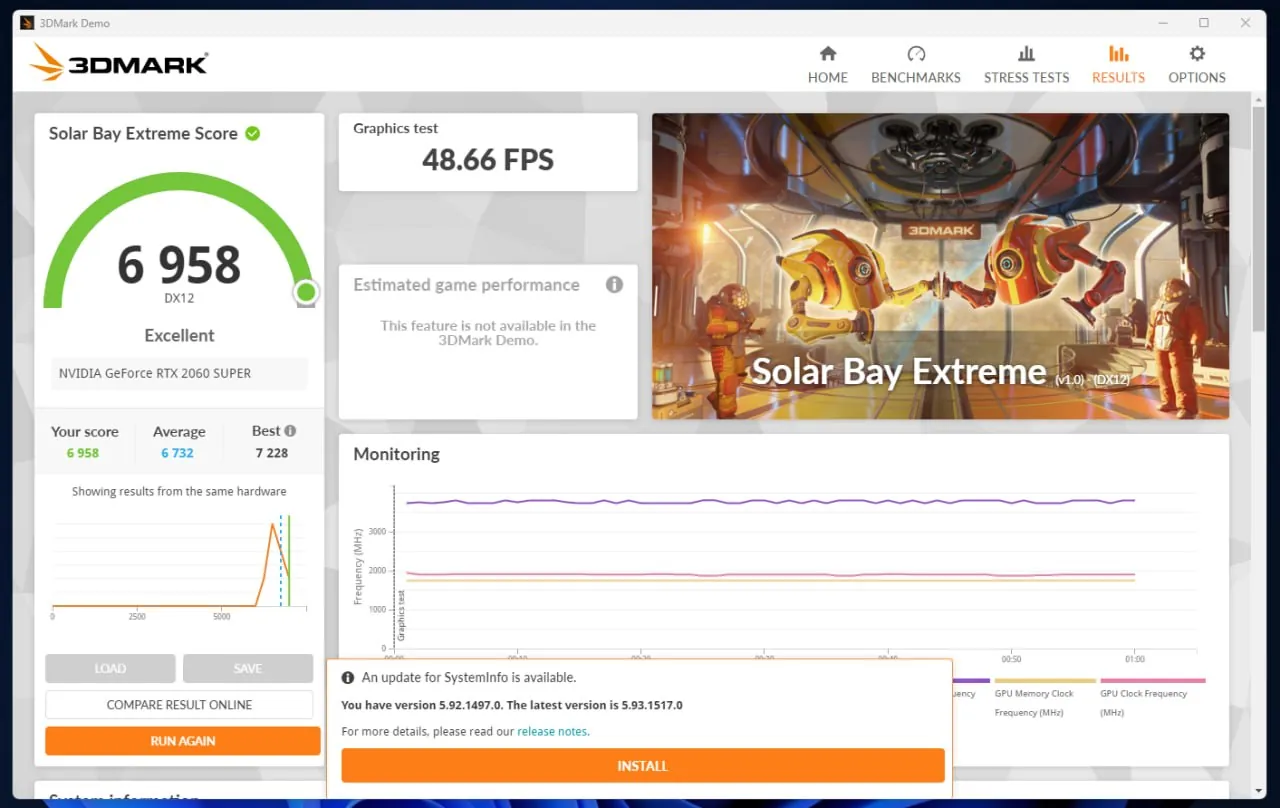Open the HOME tab

(827, 65)
